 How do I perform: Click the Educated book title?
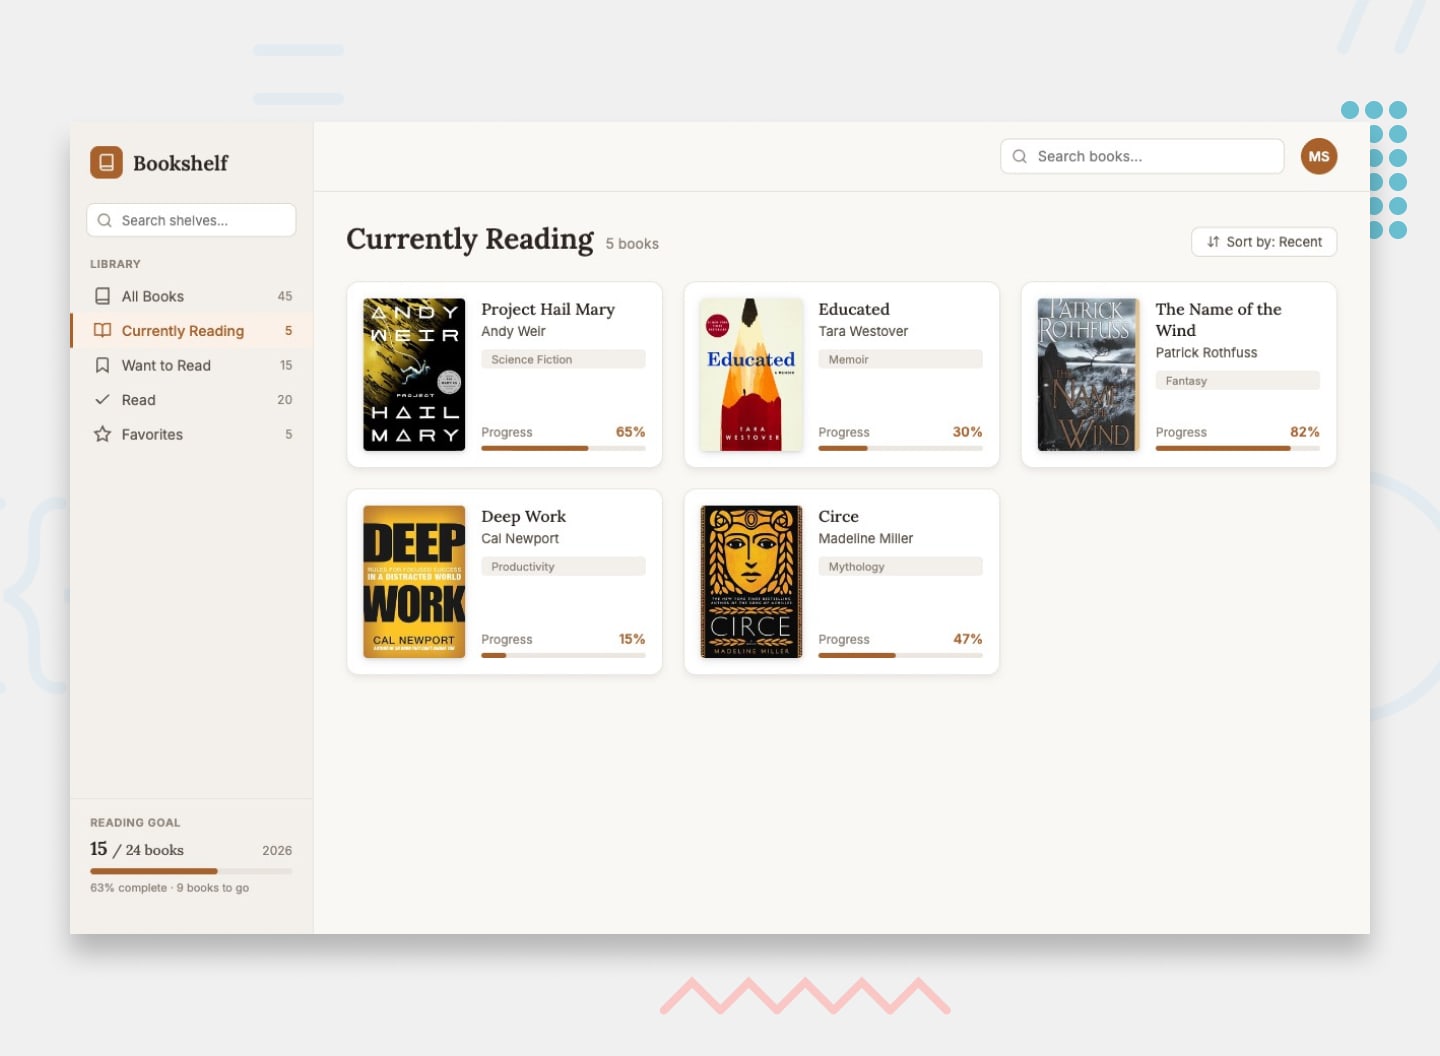click(854, 309)
